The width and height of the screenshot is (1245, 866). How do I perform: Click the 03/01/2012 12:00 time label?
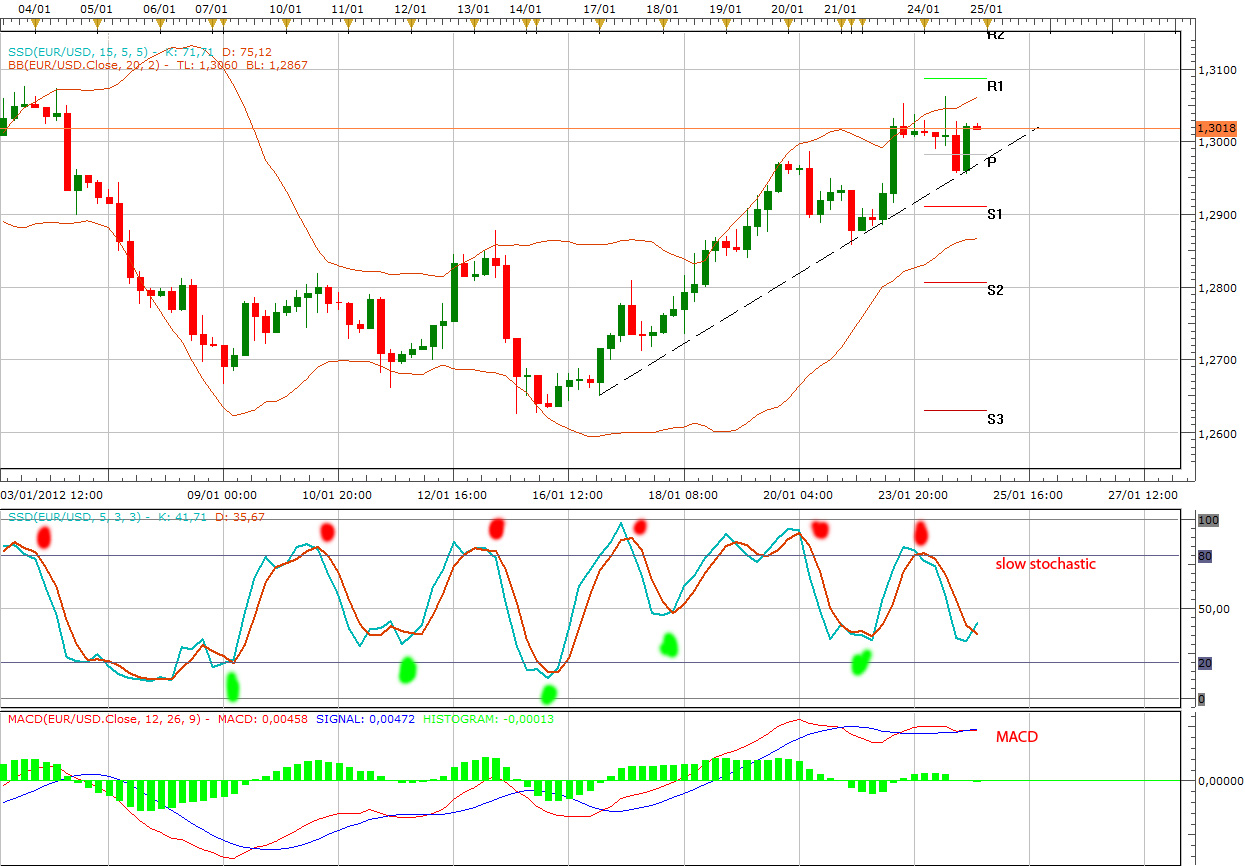[x=53, y=494]
